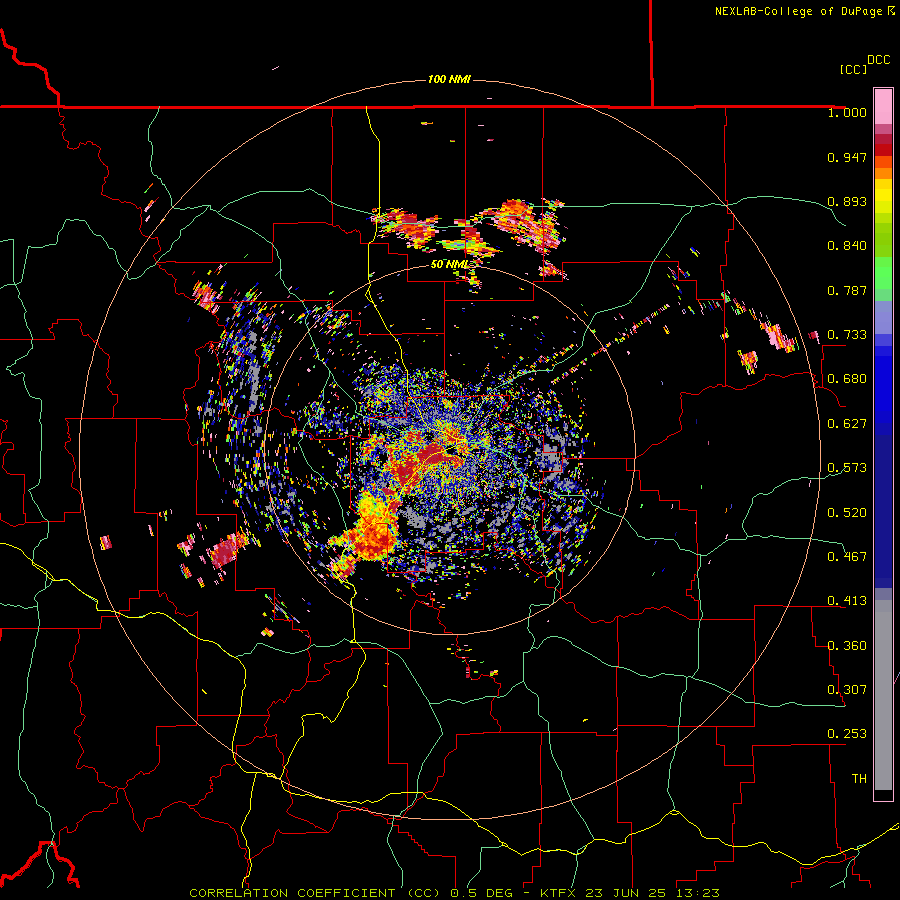Click the 0.893 scale value
Image resolution: width=900 pixels, height=900 pixels.
(847, 201)
